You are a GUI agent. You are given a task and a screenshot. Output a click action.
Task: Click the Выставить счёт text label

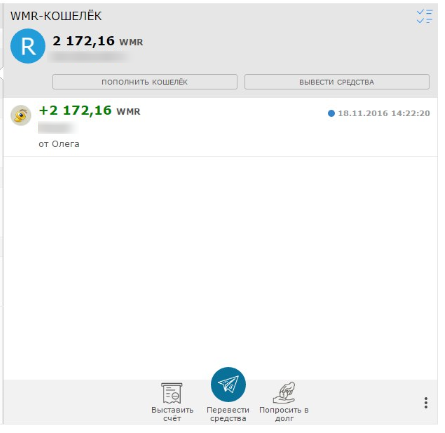pyautogui.click(x=172, y=414)
